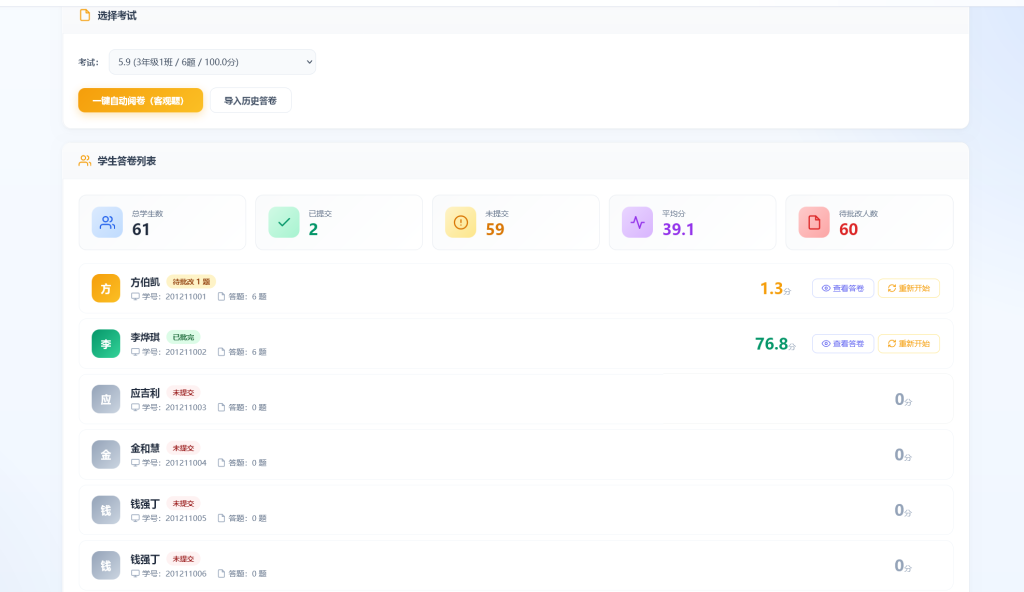Click the average score value 39.1
The image size is (1024, 592).
(x=678, y=229)
